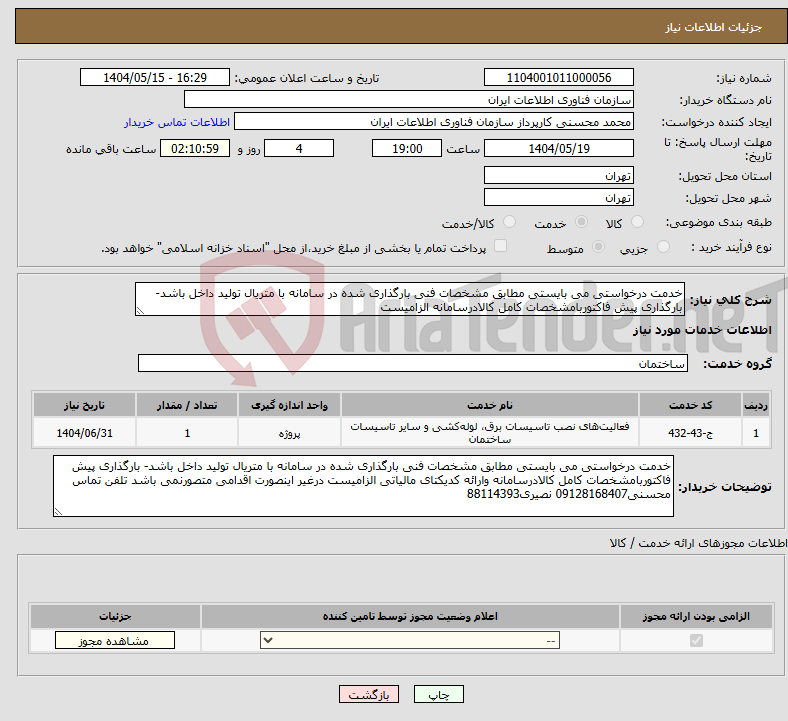Select the خدمت radio button
Screen dimensions: 788x721
(581, 222)
